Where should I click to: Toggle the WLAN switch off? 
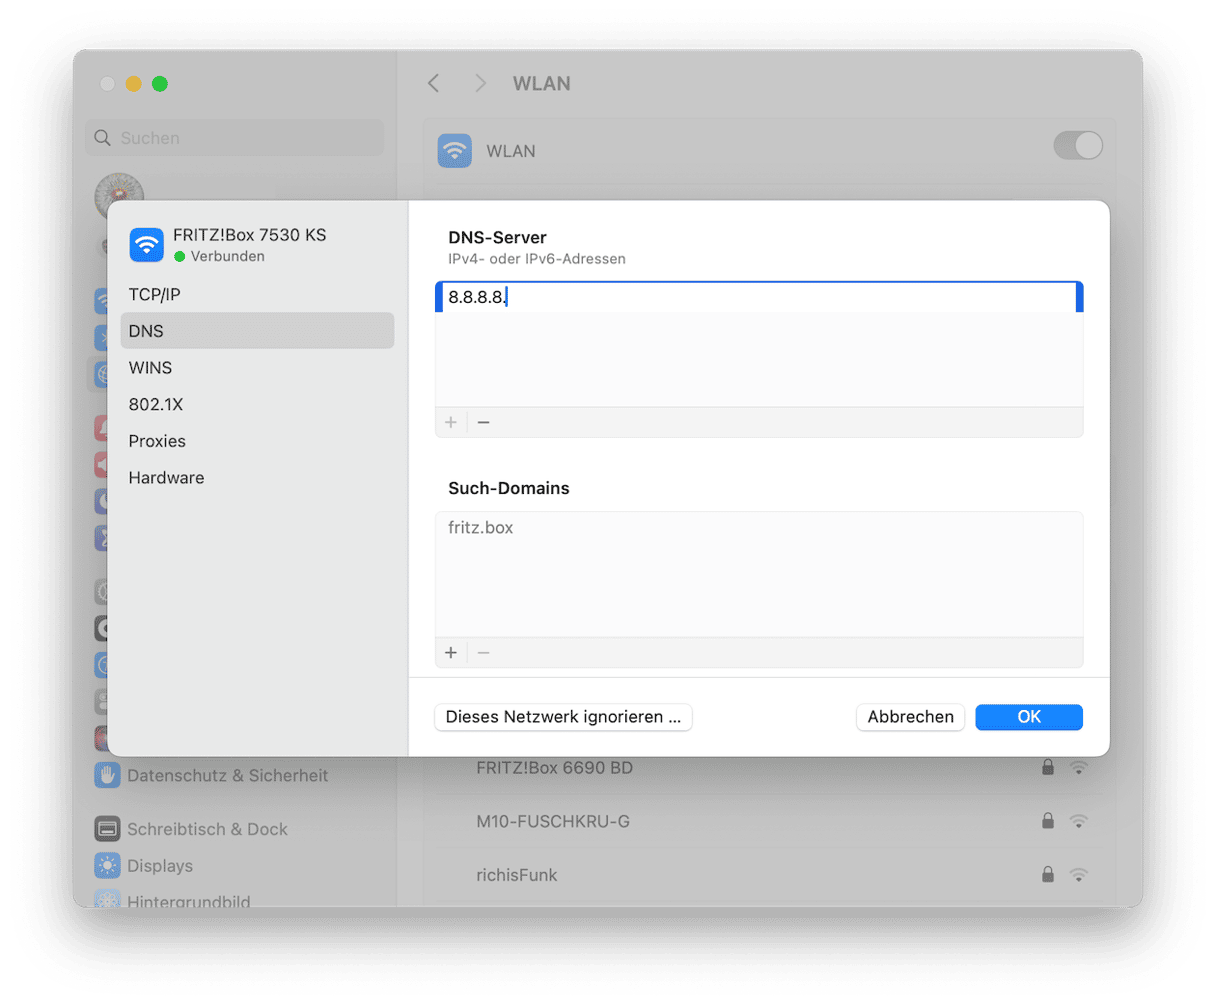(1078, 145)
